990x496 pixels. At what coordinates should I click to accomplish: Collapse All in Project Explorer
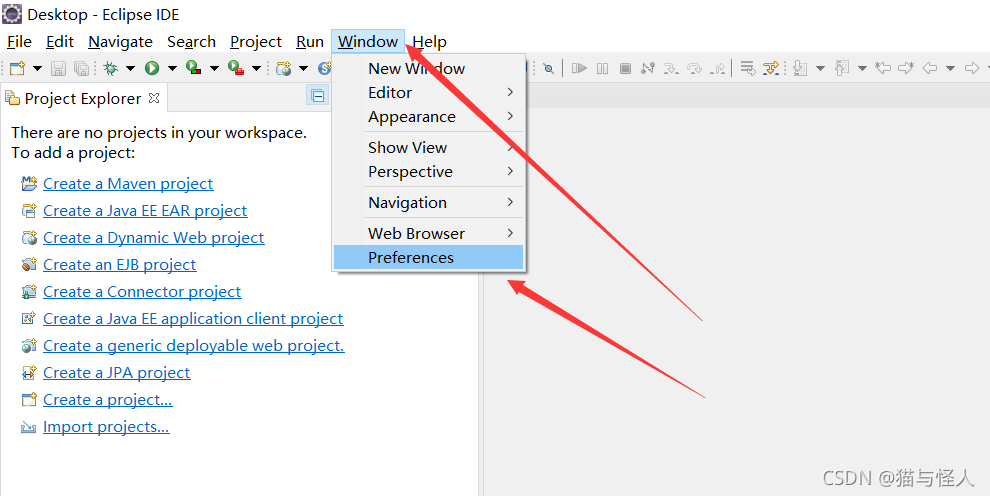point(318,96)
